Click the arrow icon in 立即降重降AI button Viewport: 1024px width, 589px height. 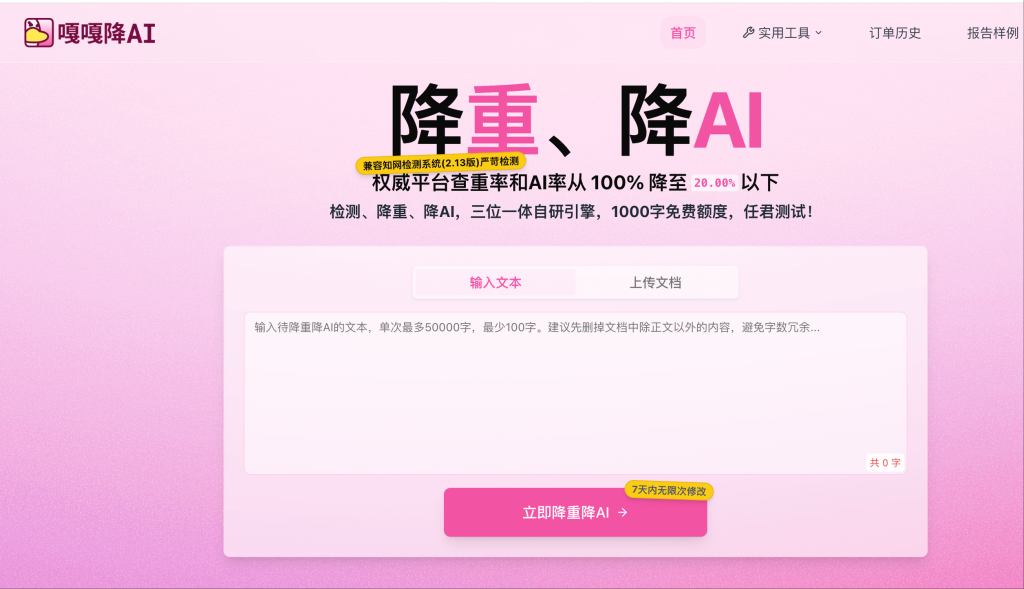point(622,513)
